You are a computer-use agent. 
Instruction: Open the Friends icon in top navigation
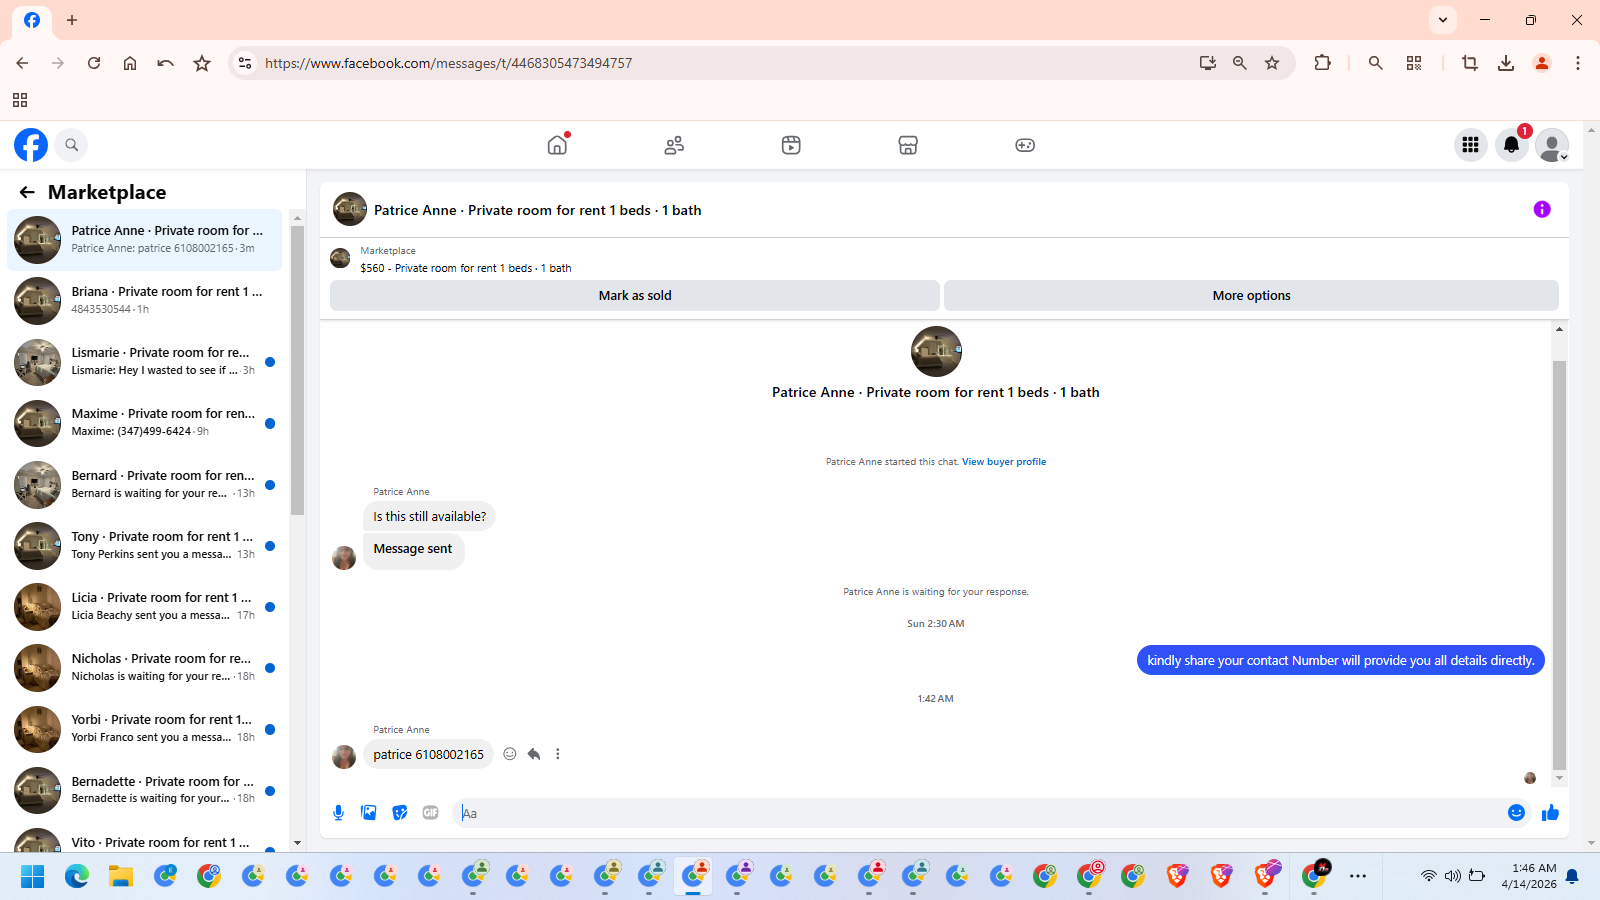click(674, 145)
